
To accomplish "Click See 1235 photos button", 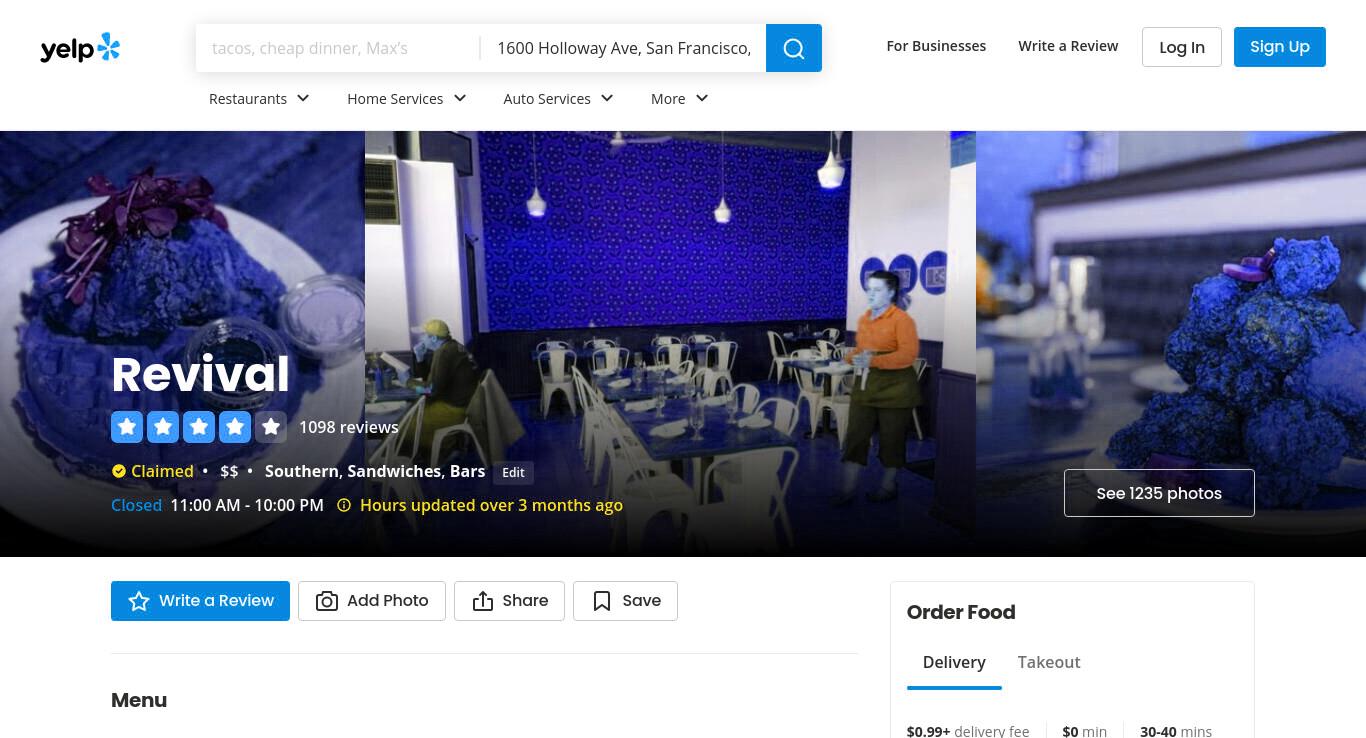I will tap(1159, 493).
